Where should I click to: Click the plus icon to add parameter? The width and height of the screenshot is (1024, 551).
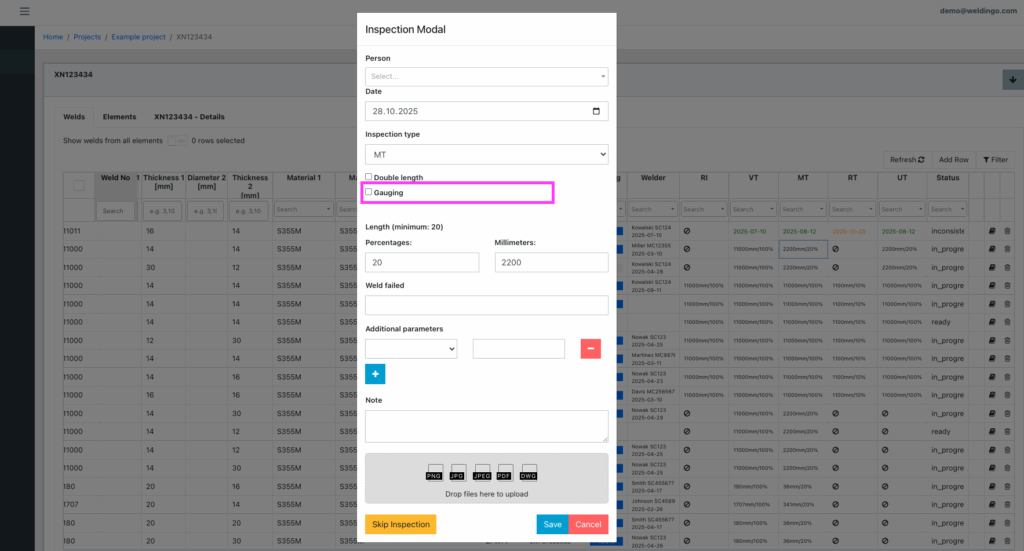point(375,374)
